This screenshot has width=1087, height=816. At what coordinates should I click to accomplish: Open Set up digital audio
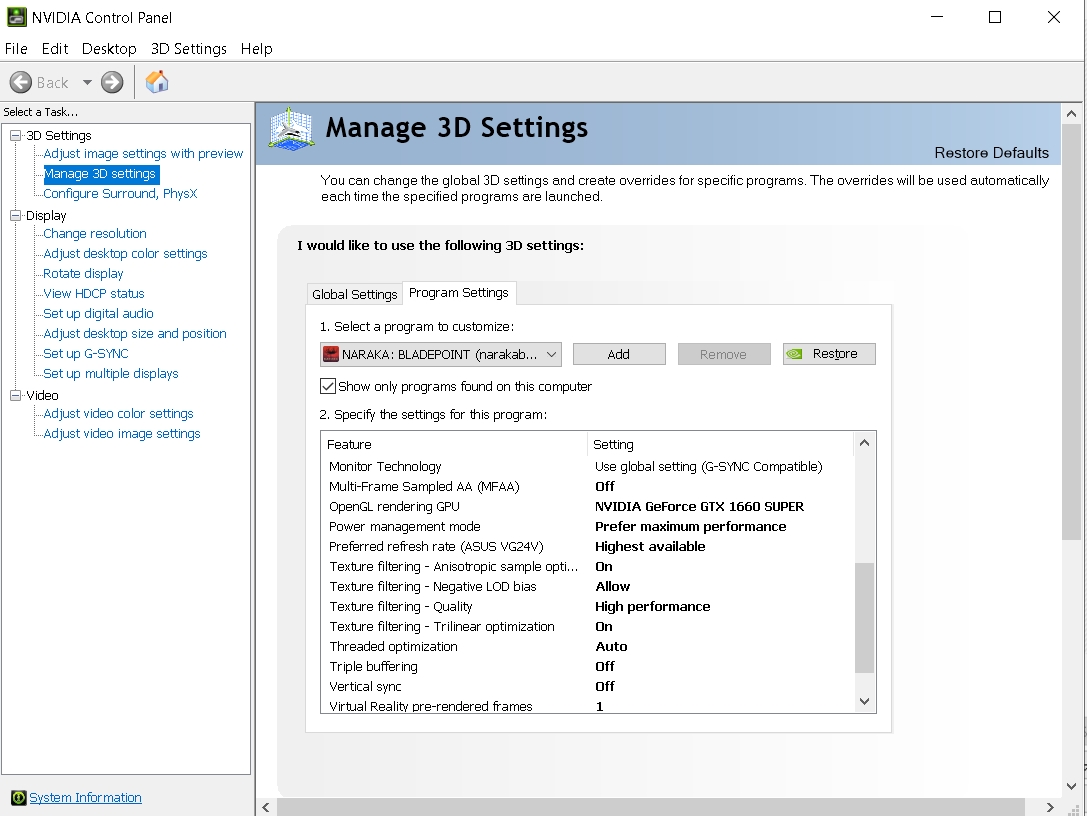98,313
